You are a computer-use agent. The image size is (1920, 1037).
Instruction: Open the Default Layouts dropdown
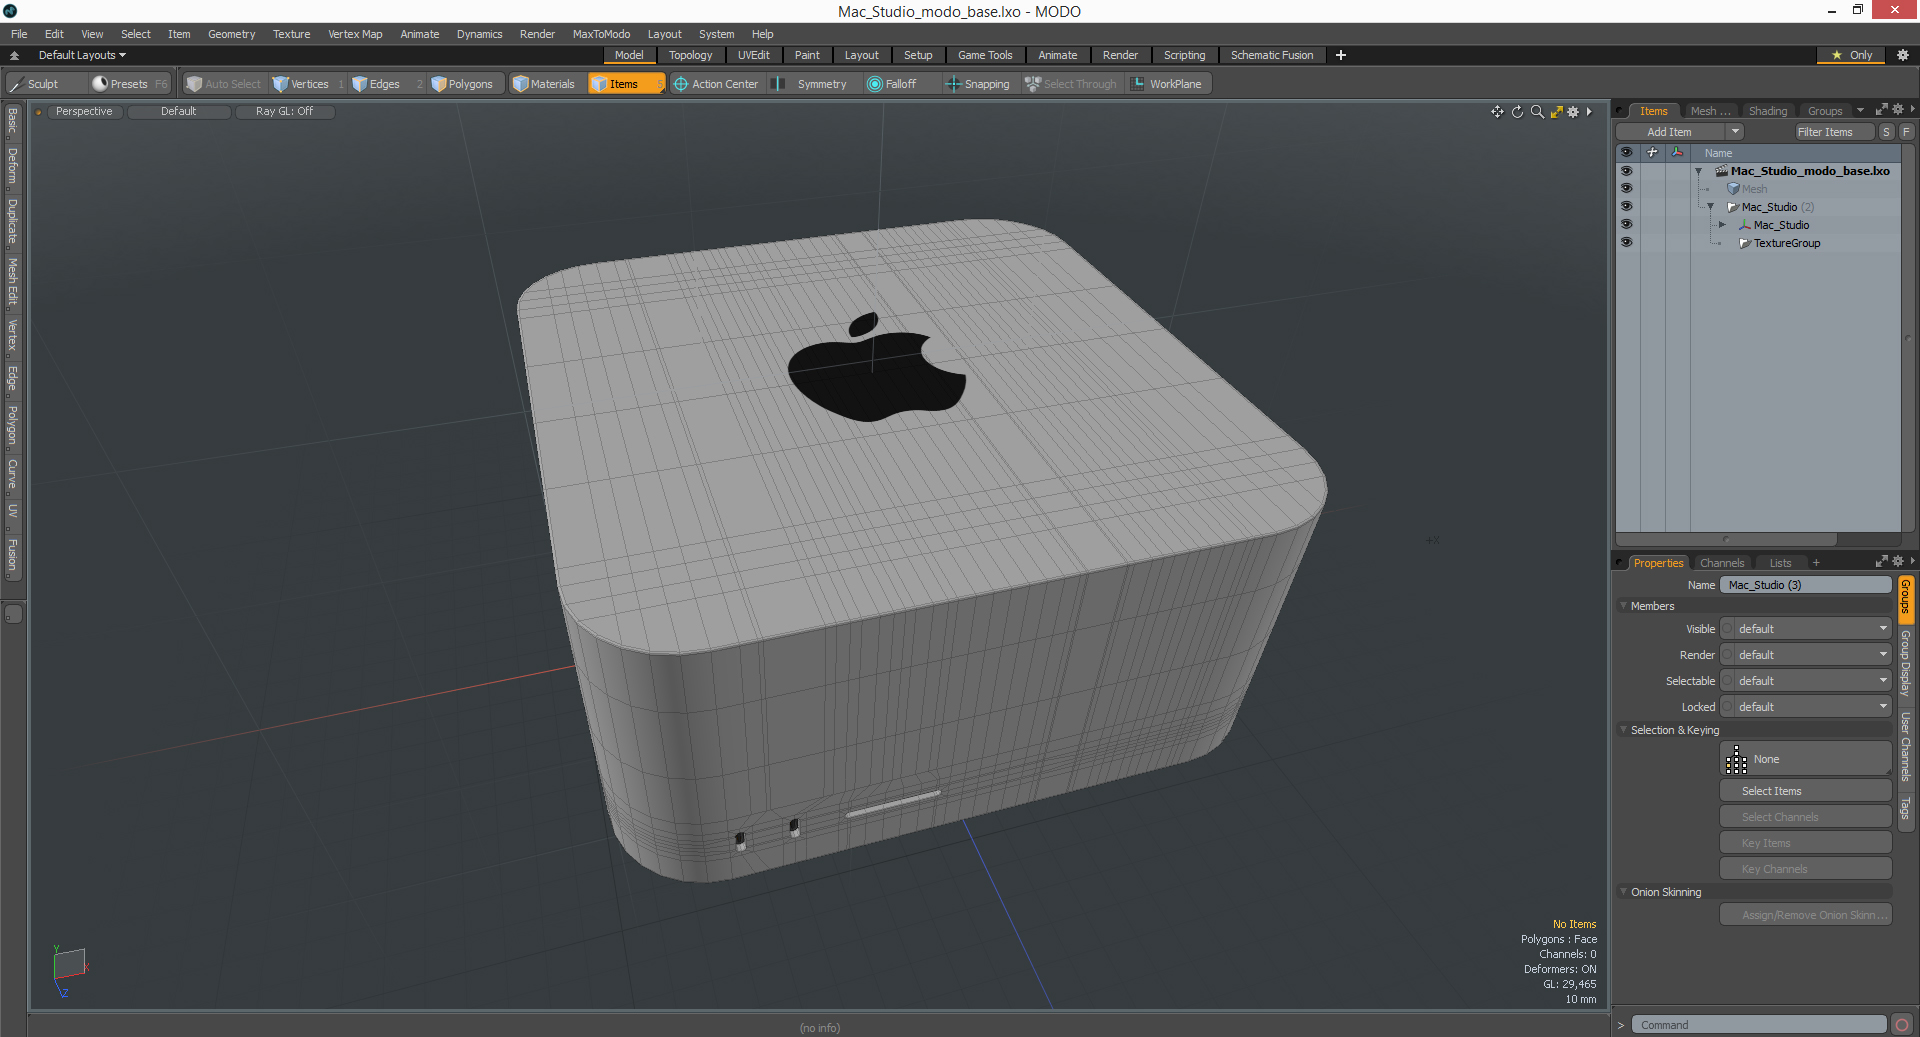82,55
